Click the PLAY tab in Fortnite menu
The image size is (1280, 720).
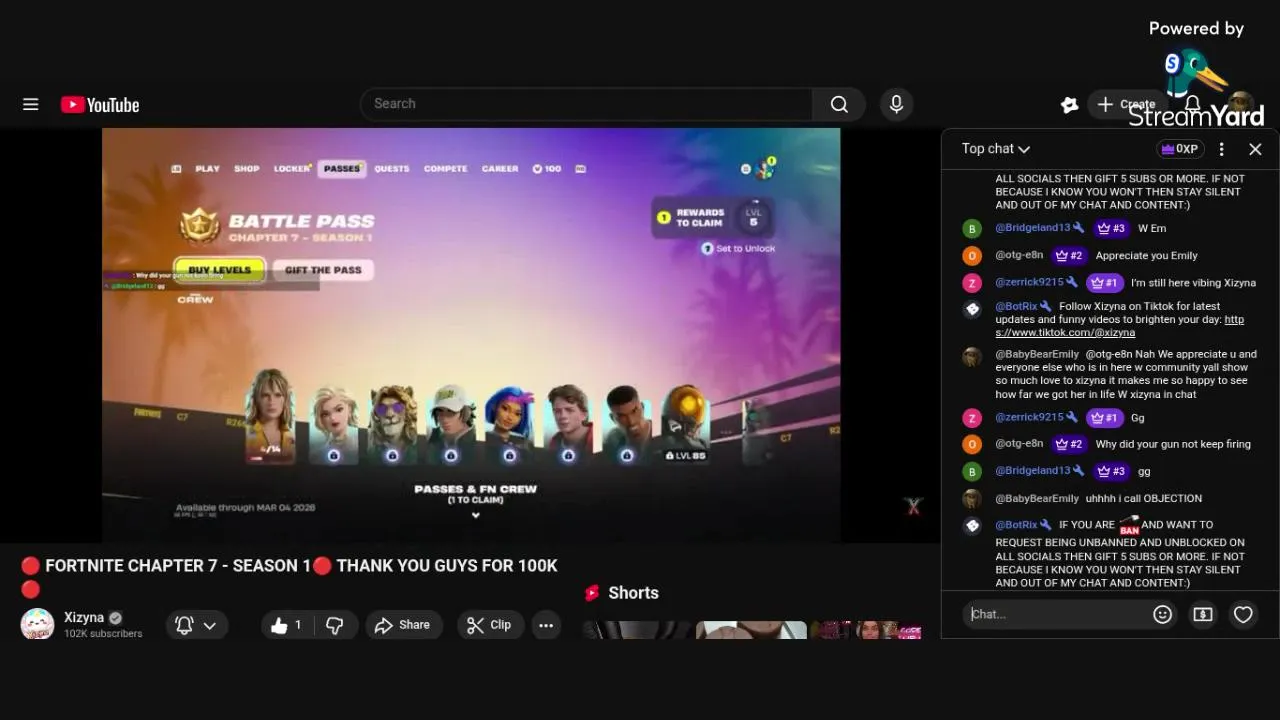[207, 169]
